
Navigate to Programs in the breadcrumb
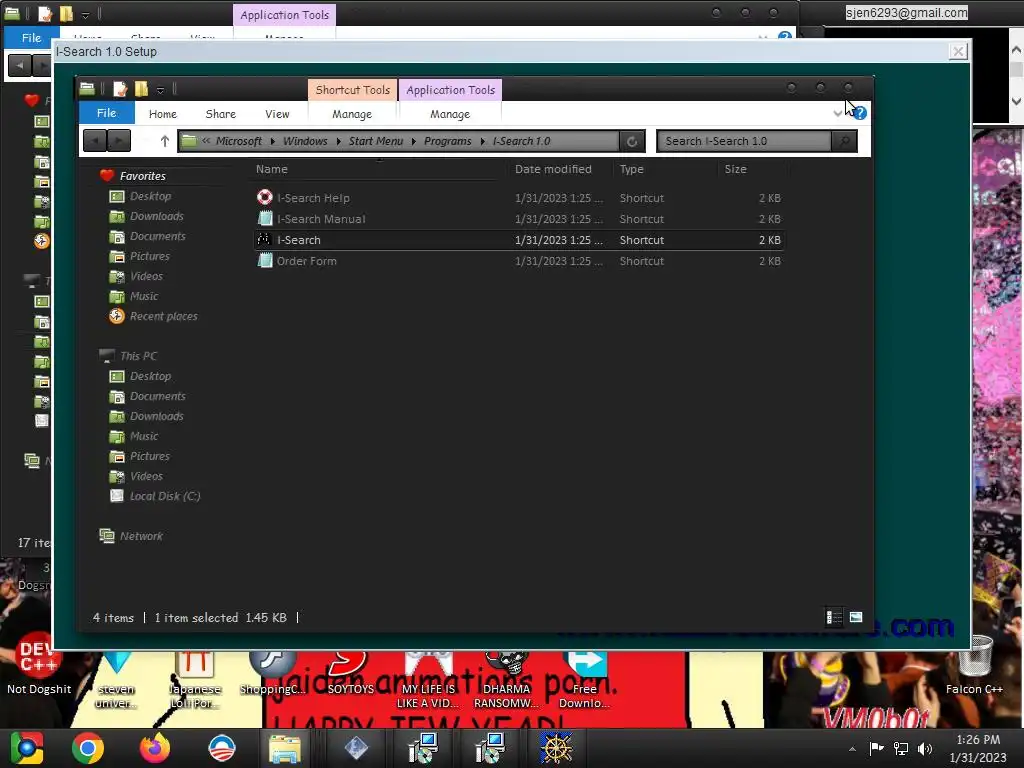pyautogui.click(x=447, y=141)
